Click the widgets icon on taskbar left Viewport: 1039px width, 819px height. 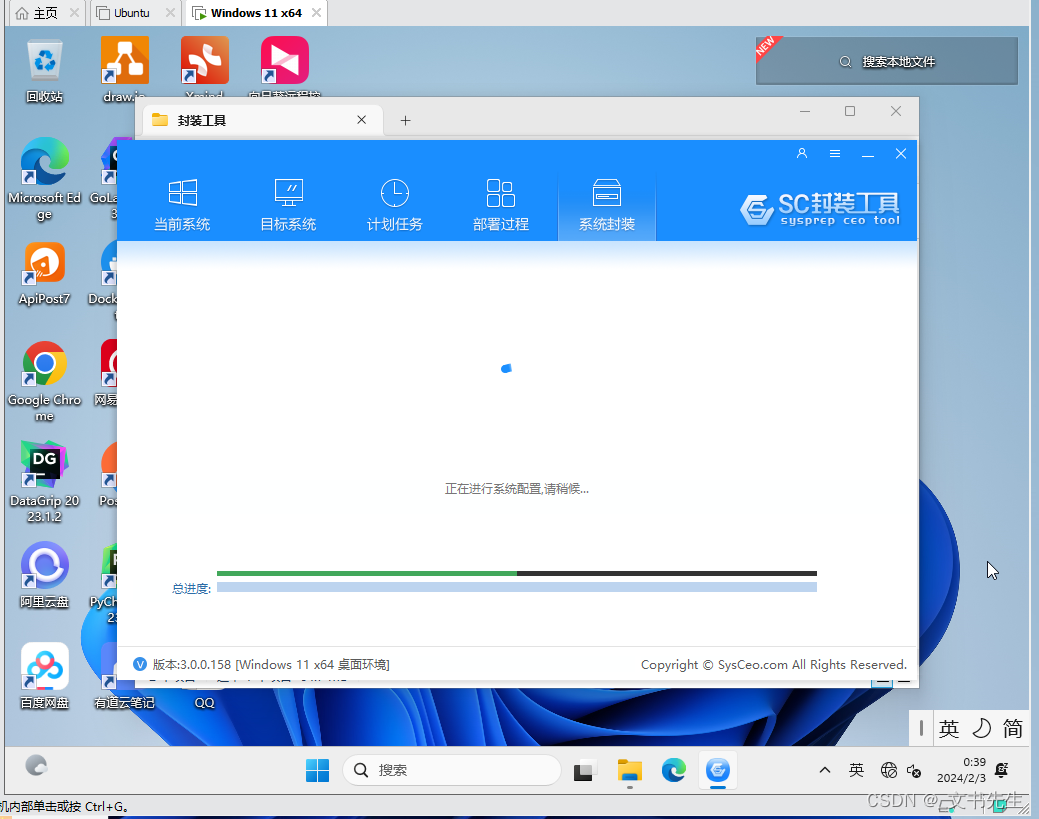pyautogui.click(x=36, y=765)
